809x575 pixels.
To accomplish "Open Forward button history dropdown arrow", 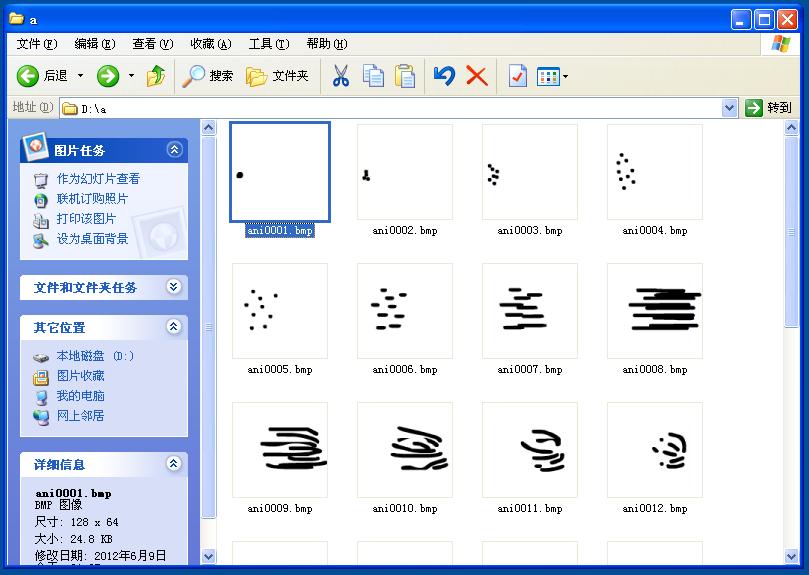I will tap(132, 76).
